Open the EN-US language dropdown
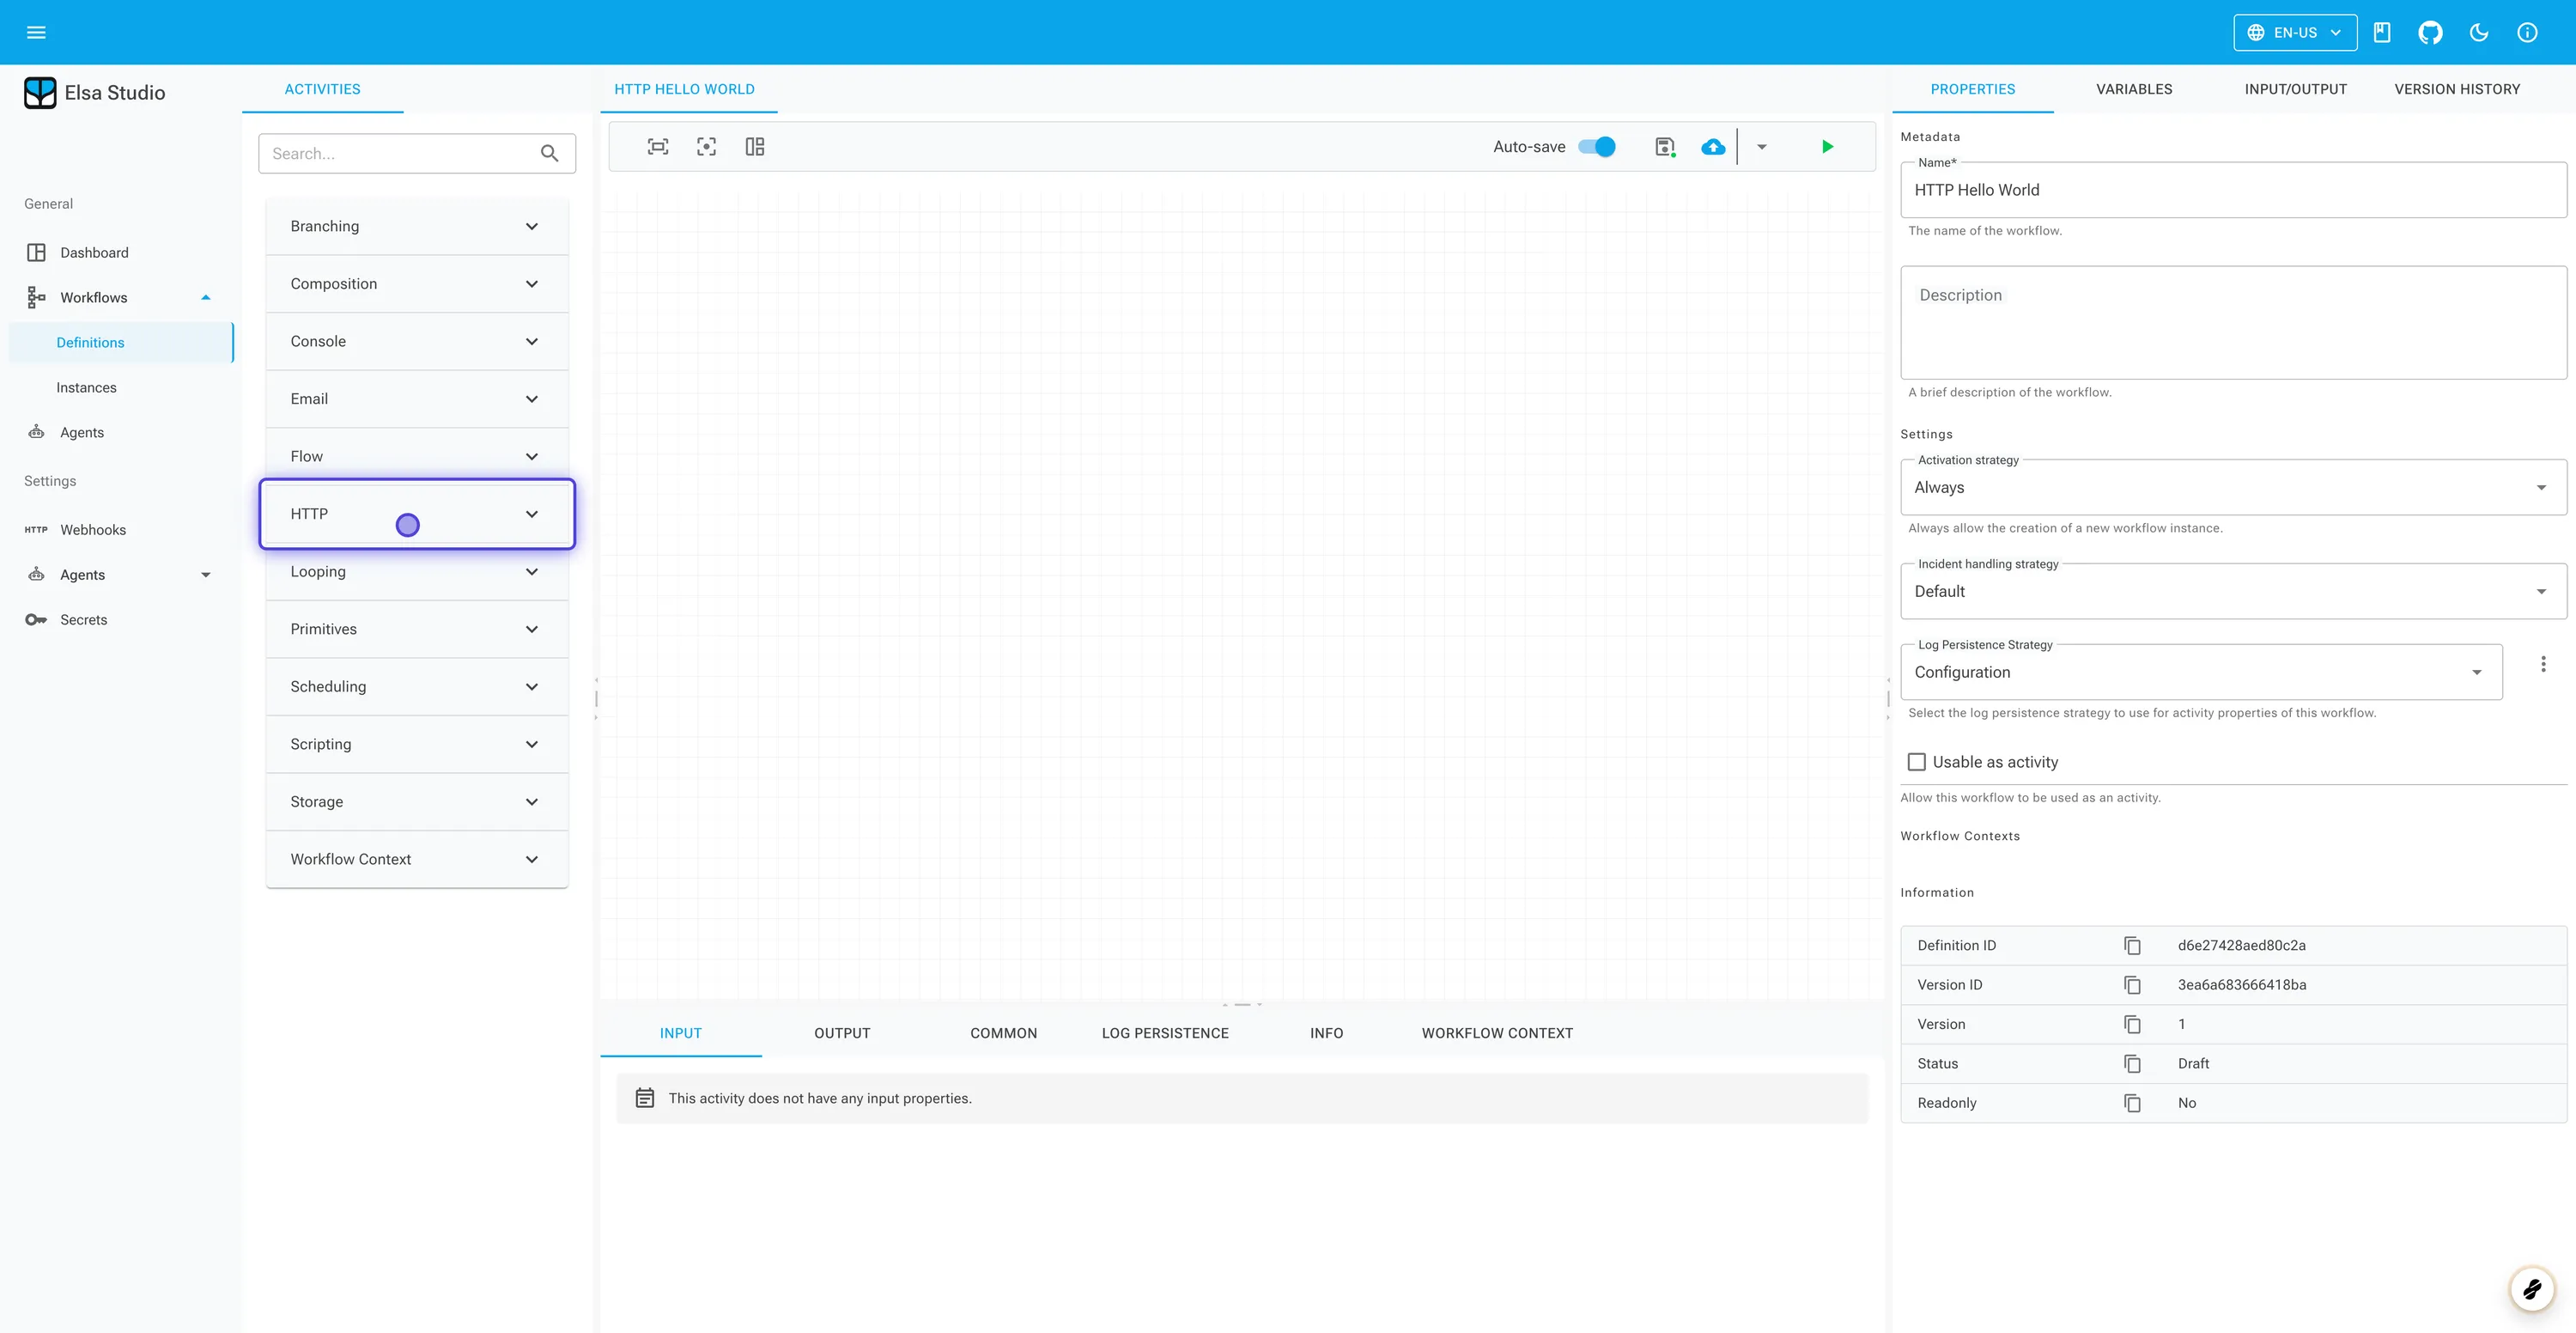The image size is (2576, 1333). (x=2295, y=32)
